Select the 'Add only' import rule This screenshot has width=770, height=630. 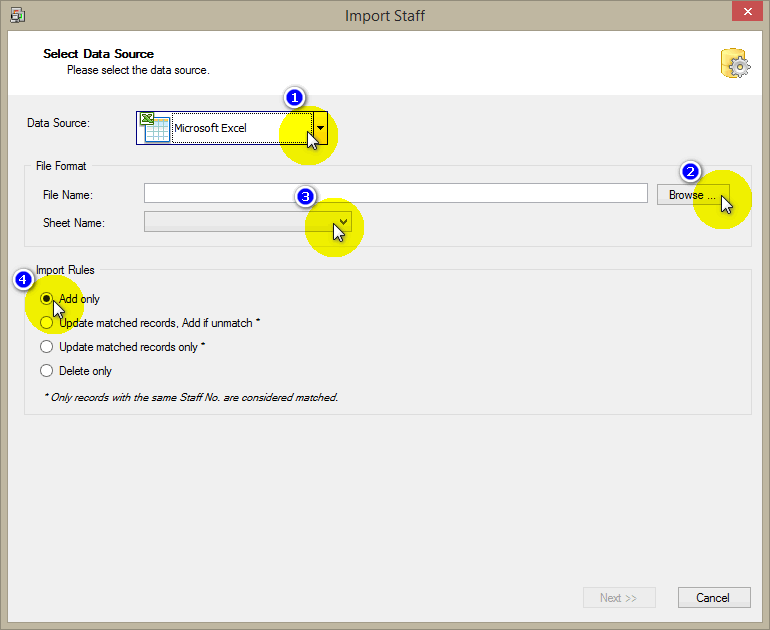click(x=47, y=299)
